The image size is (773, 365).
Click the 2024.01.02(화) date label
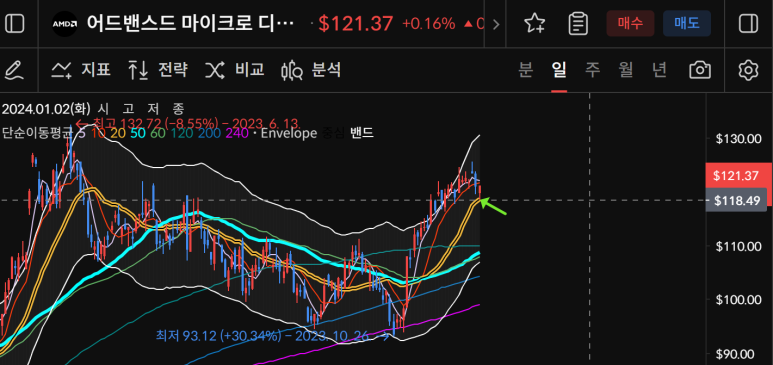(x=46, y=109)
